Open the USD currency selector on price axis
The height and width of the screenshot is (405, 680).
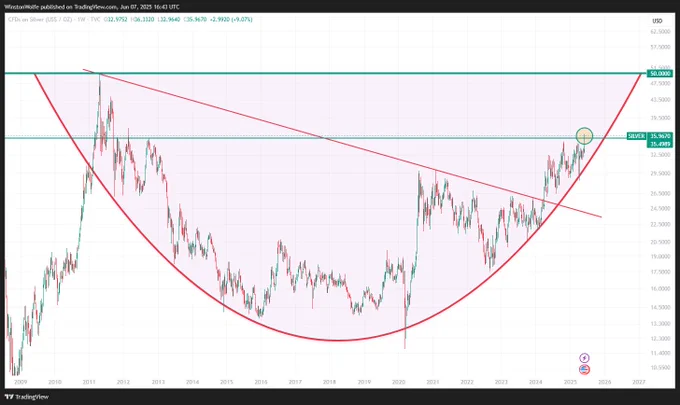point(657,21)
